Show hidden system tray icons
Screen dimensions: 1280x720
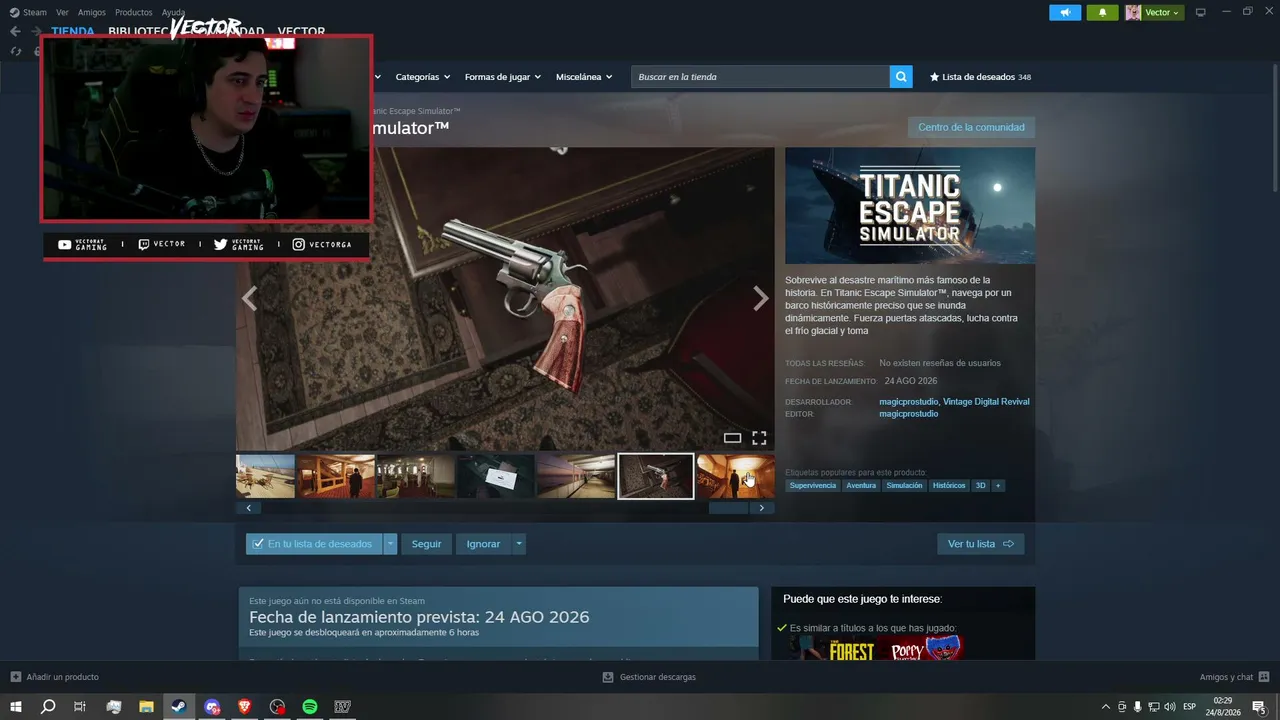[x=1105, y=707]
